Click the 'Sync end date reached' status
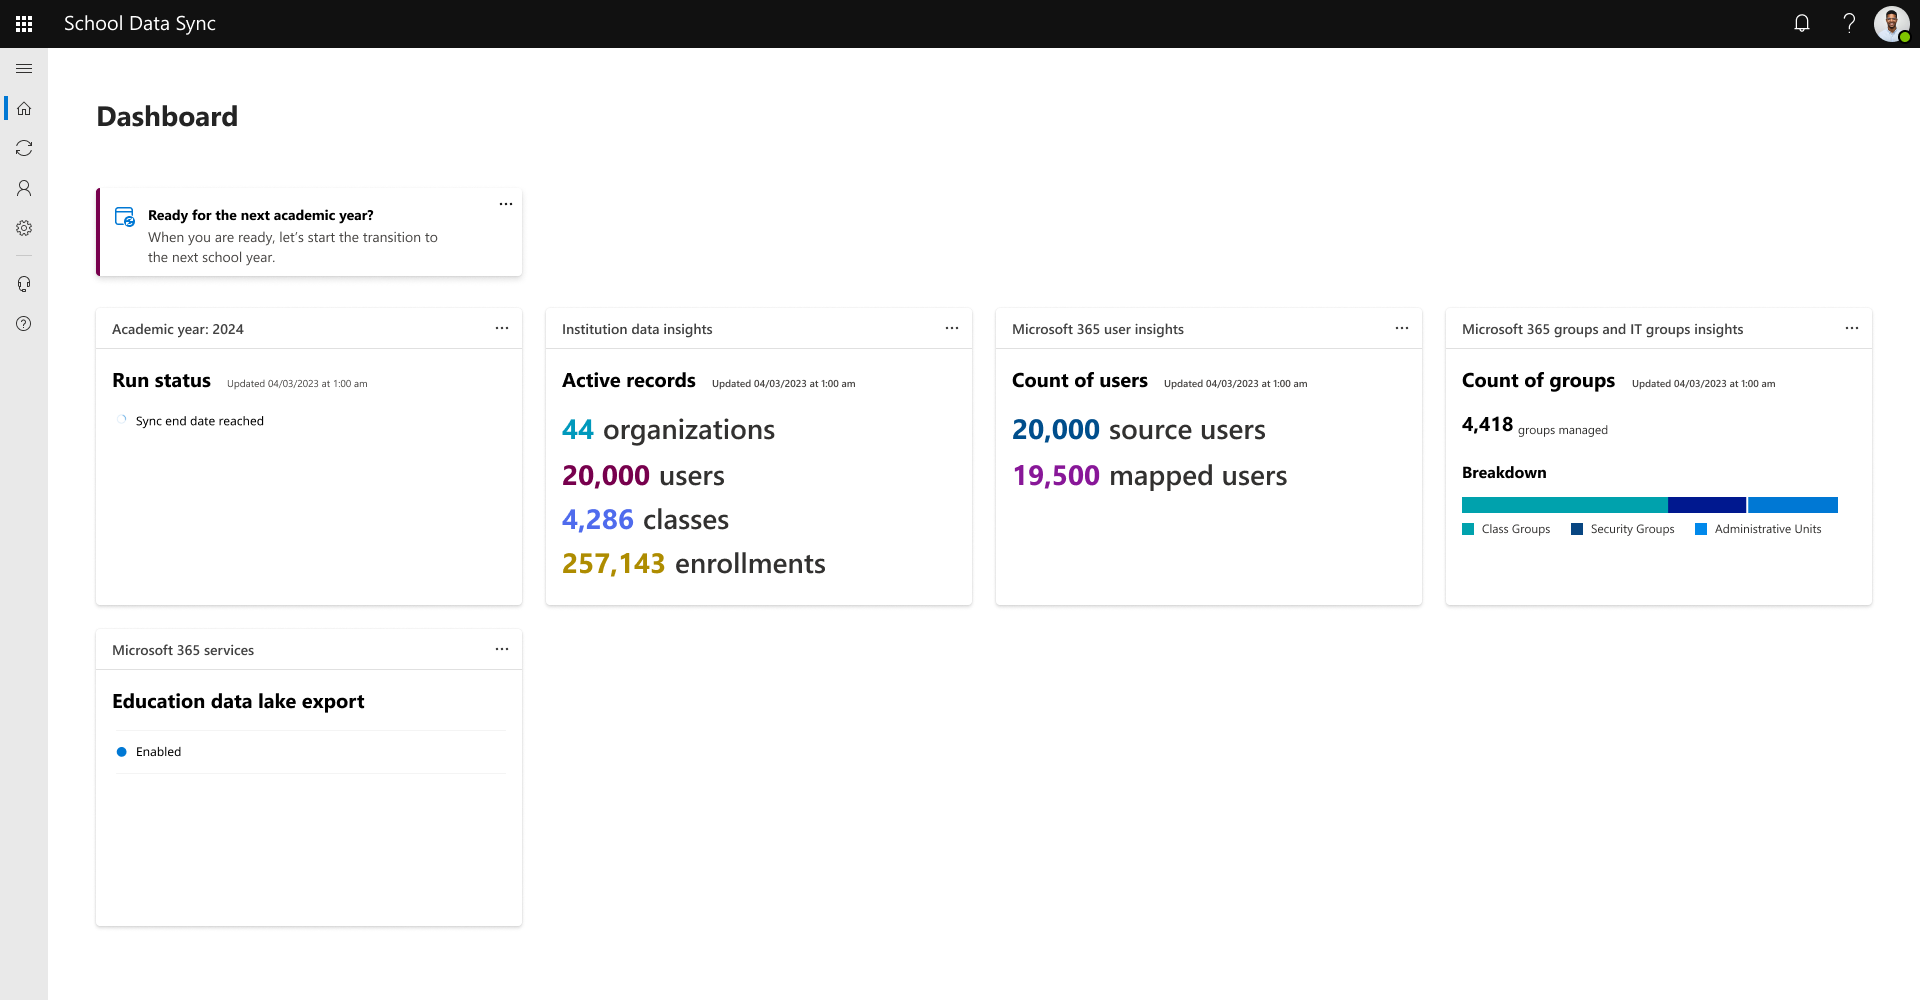The width and height of the screenshot is (1920, 1000). click(200, 421)
